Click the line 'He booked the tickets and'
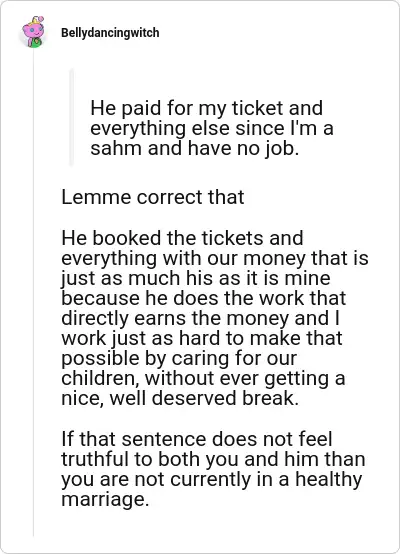 click(x=182, y=238)
